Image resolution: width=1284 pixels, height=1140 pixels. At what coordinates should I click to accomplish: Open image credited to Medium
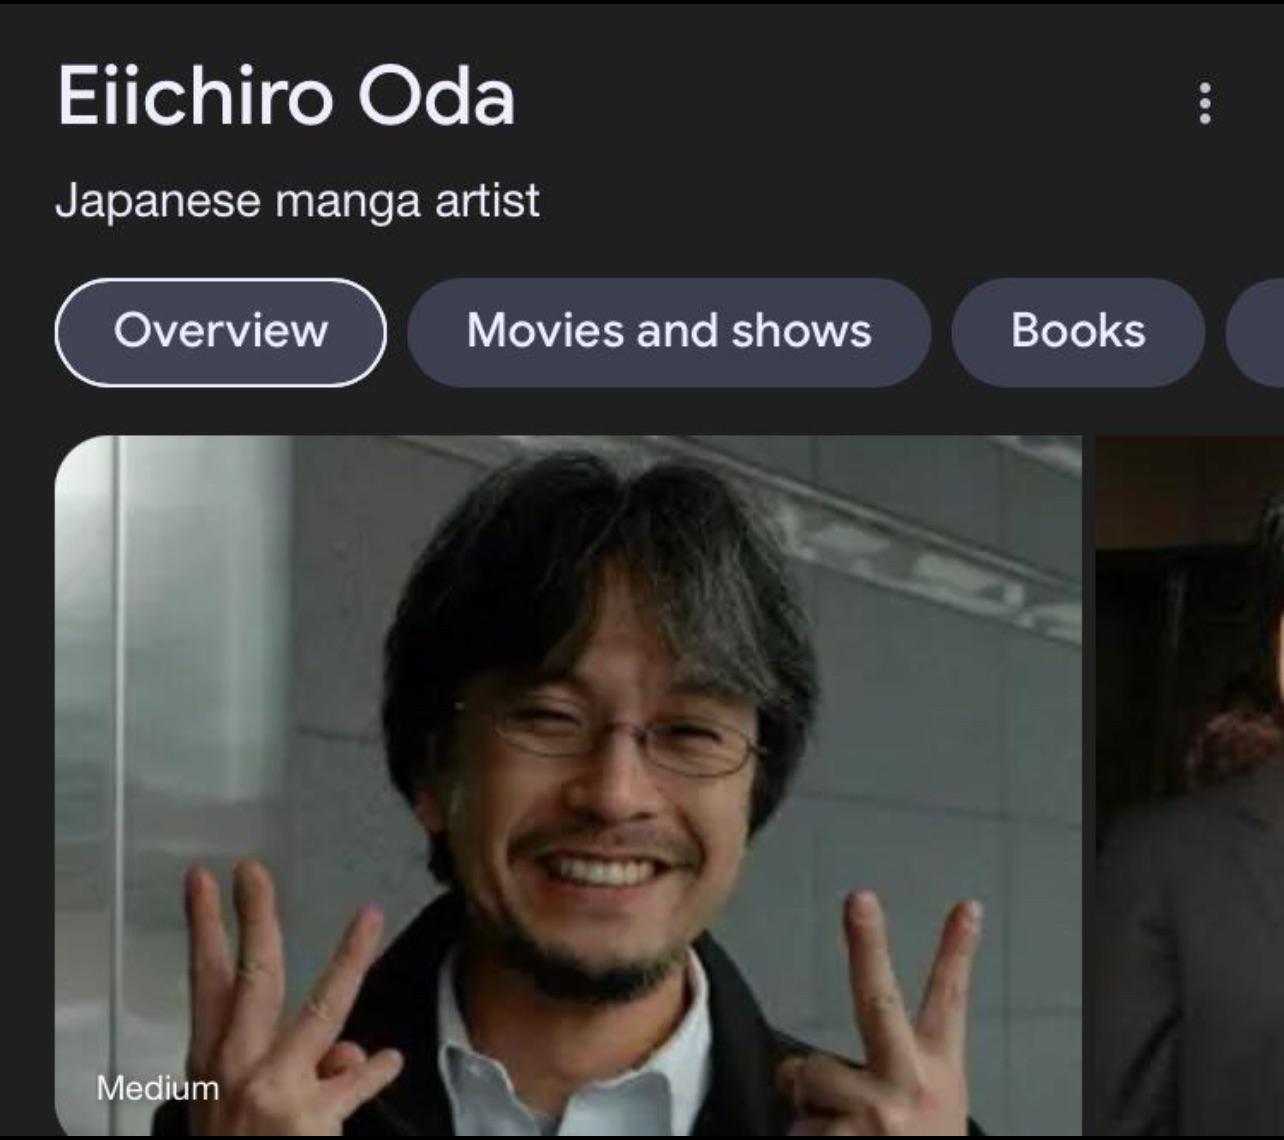point(568,785)
